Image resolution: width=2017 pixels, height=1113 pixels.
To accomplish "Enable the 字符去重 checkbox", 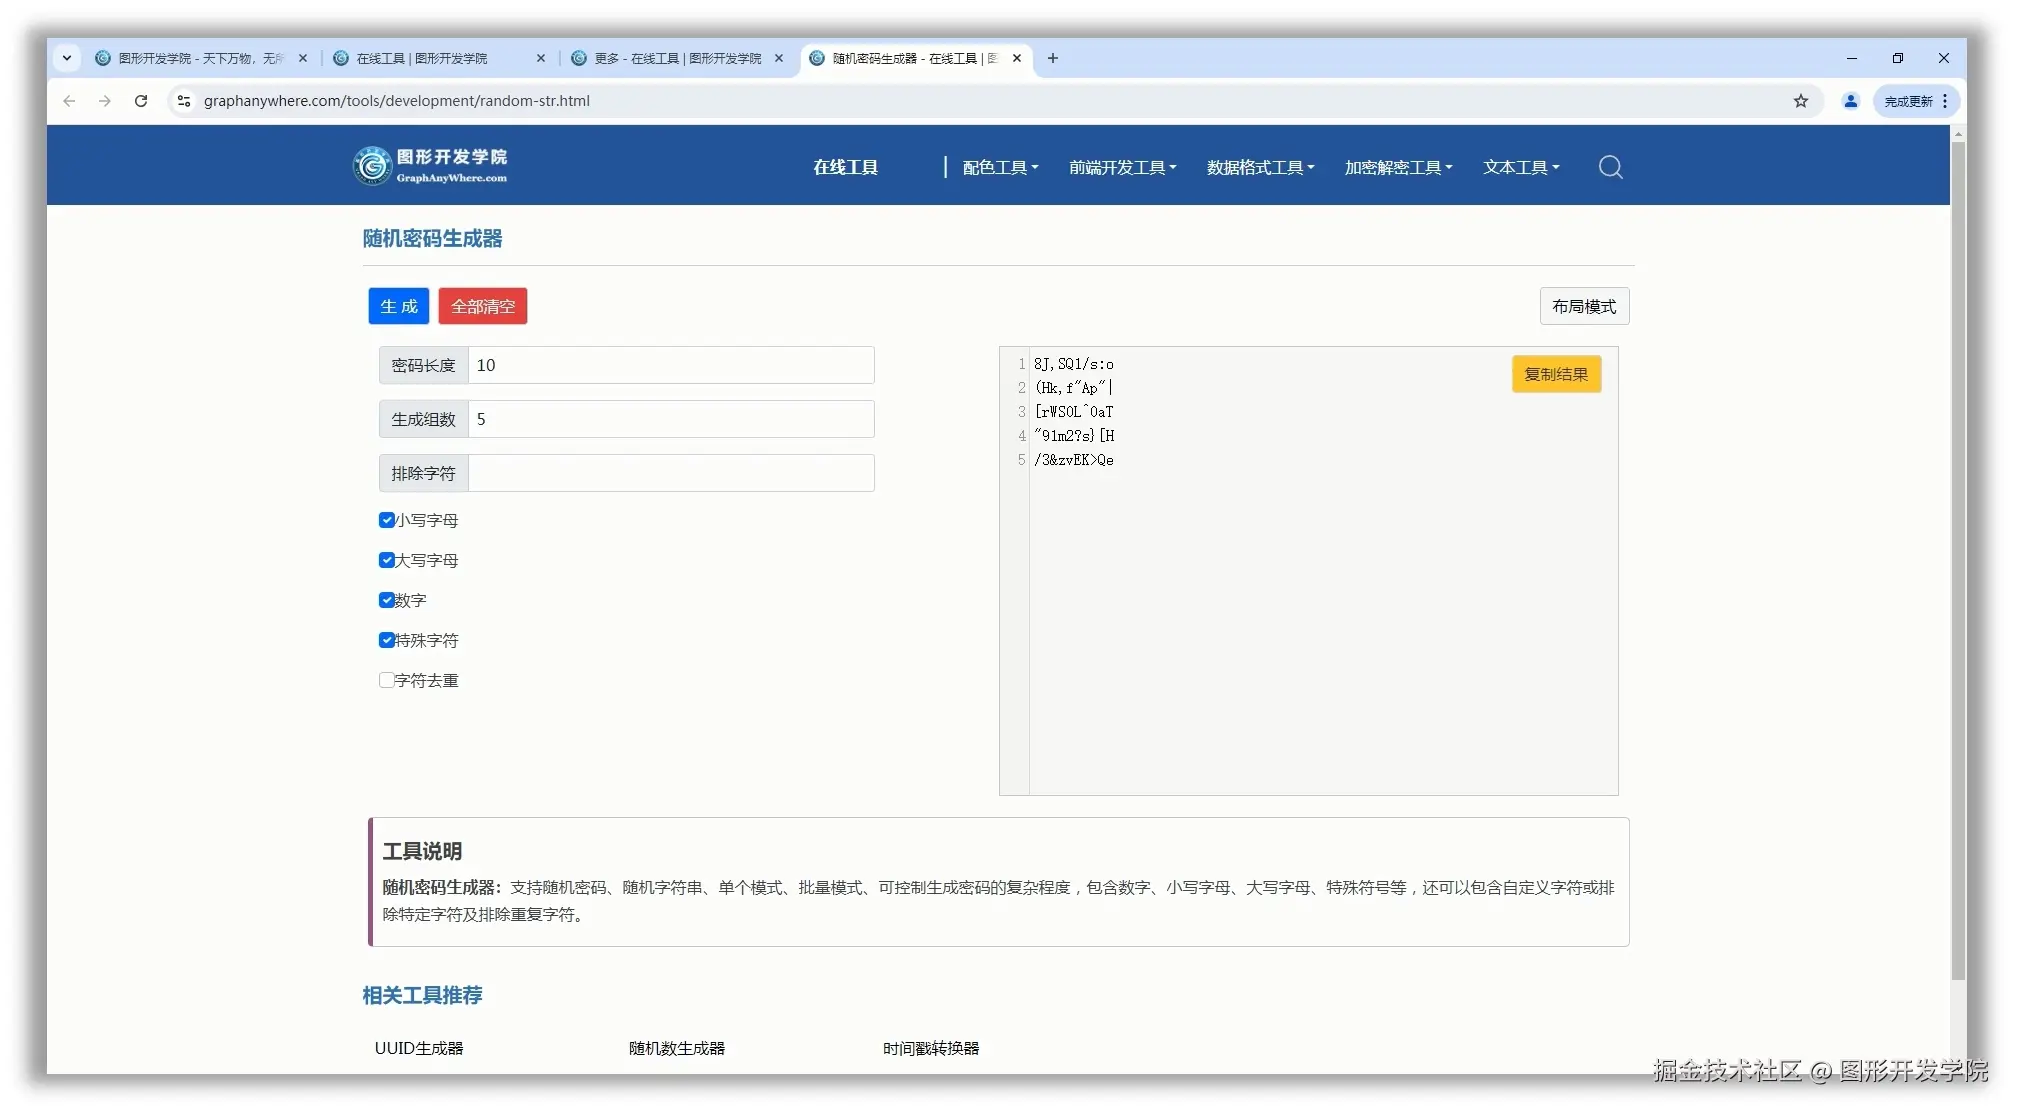I will (x=387, y=680).
